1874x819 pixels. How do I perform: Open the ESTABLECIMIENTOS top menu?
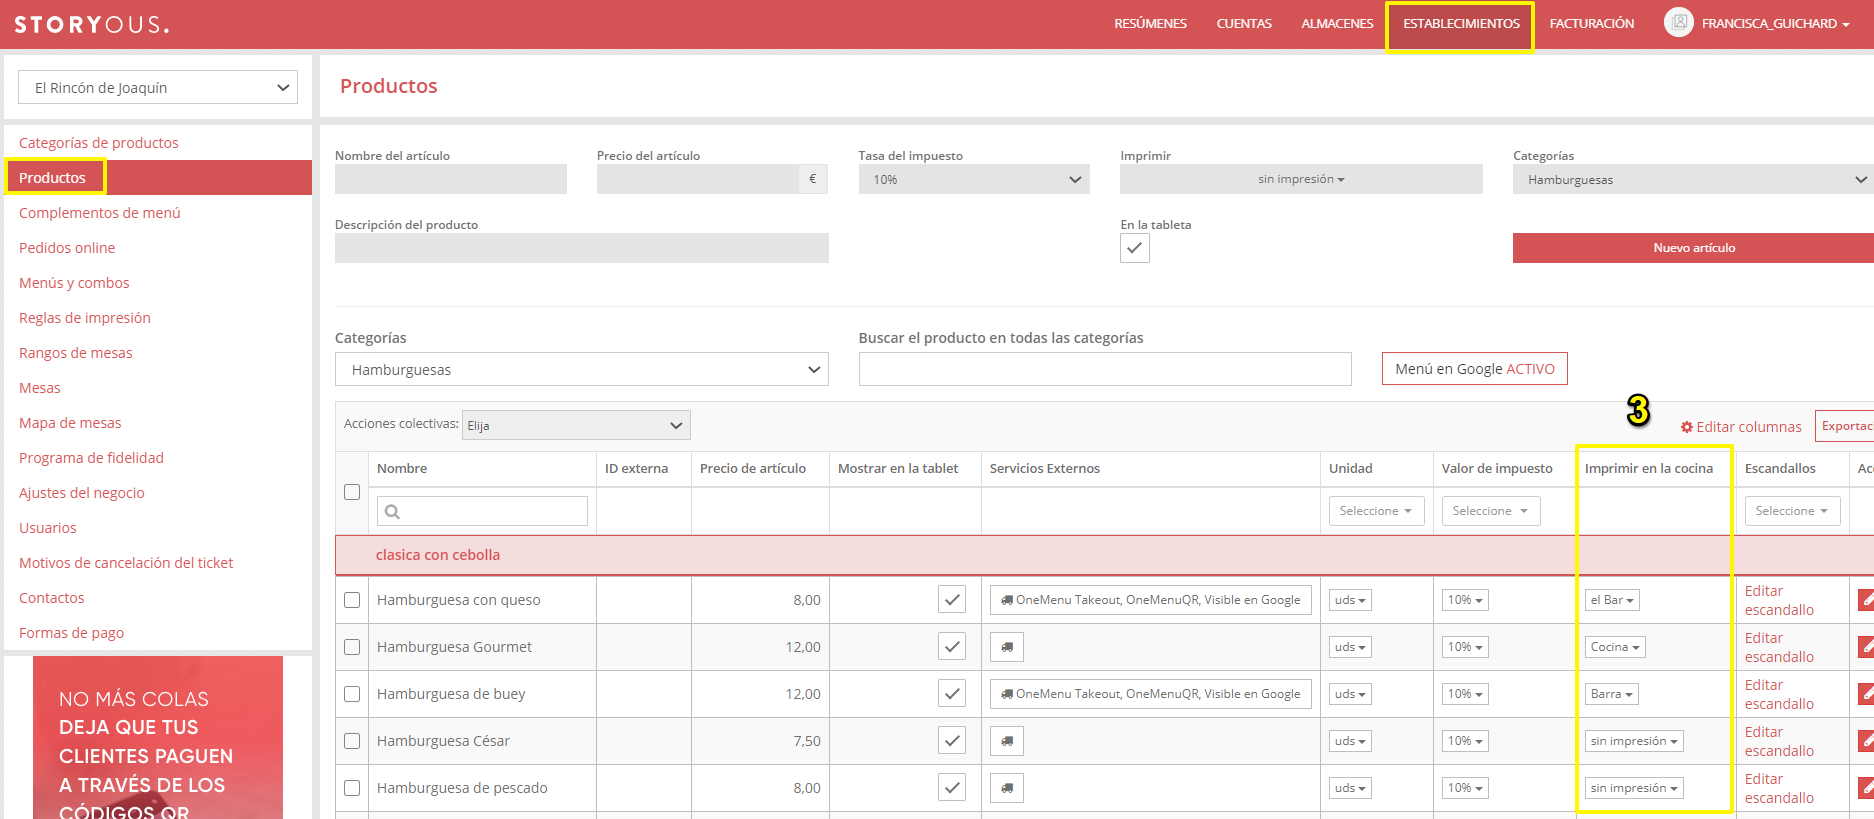click(1461, 24)
